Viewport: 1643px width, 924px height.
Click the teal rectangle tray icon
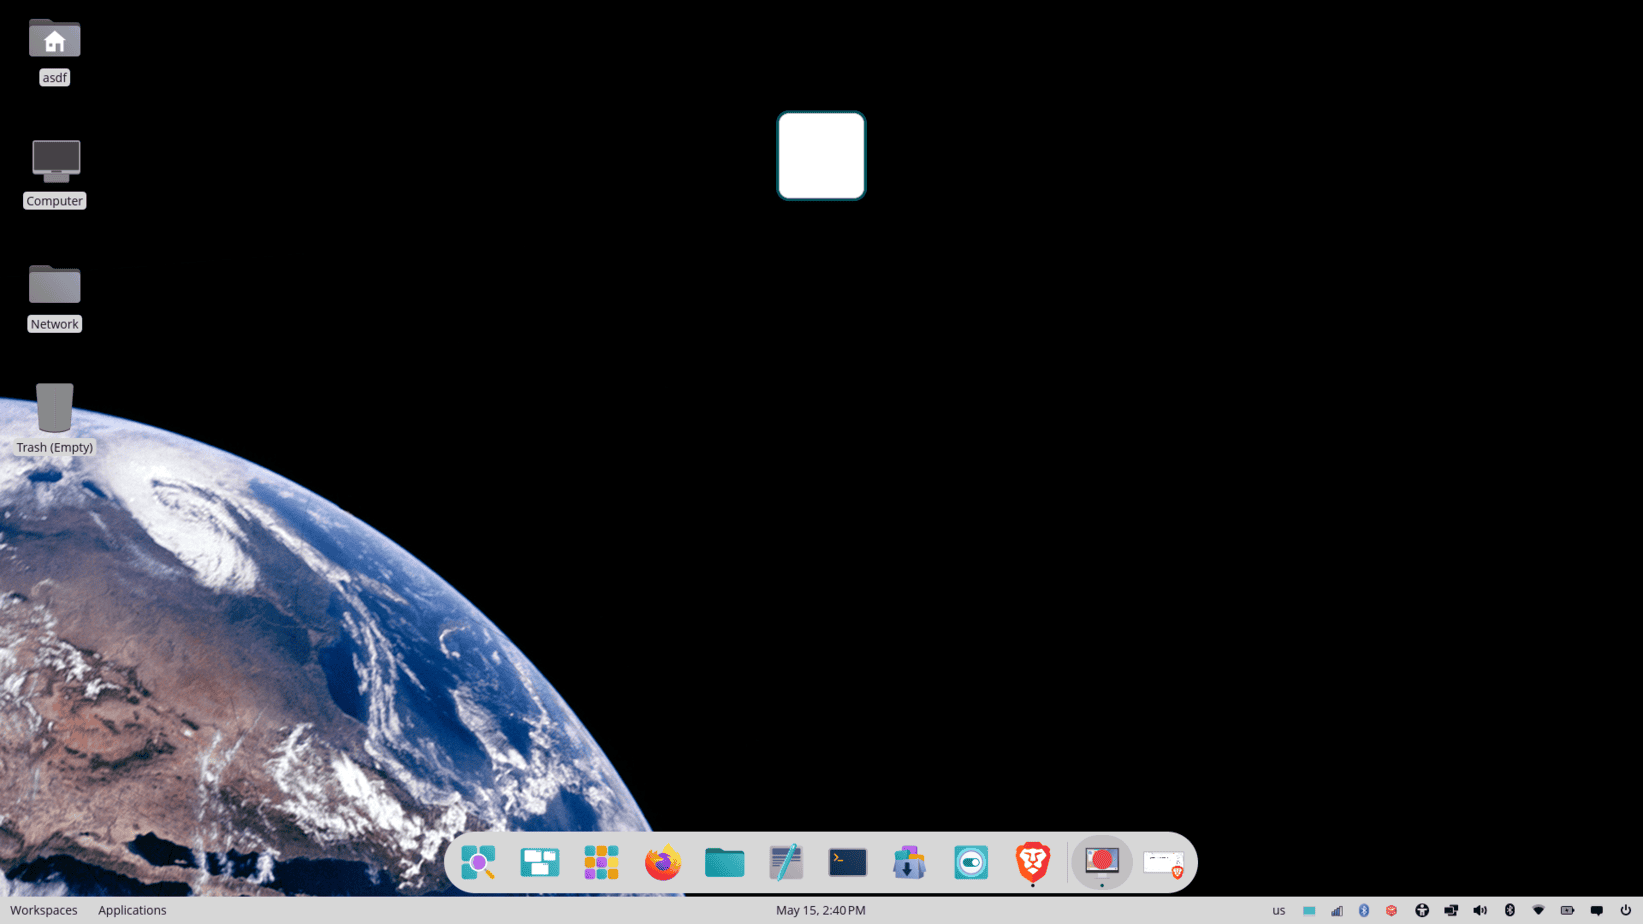[1309, 910]
